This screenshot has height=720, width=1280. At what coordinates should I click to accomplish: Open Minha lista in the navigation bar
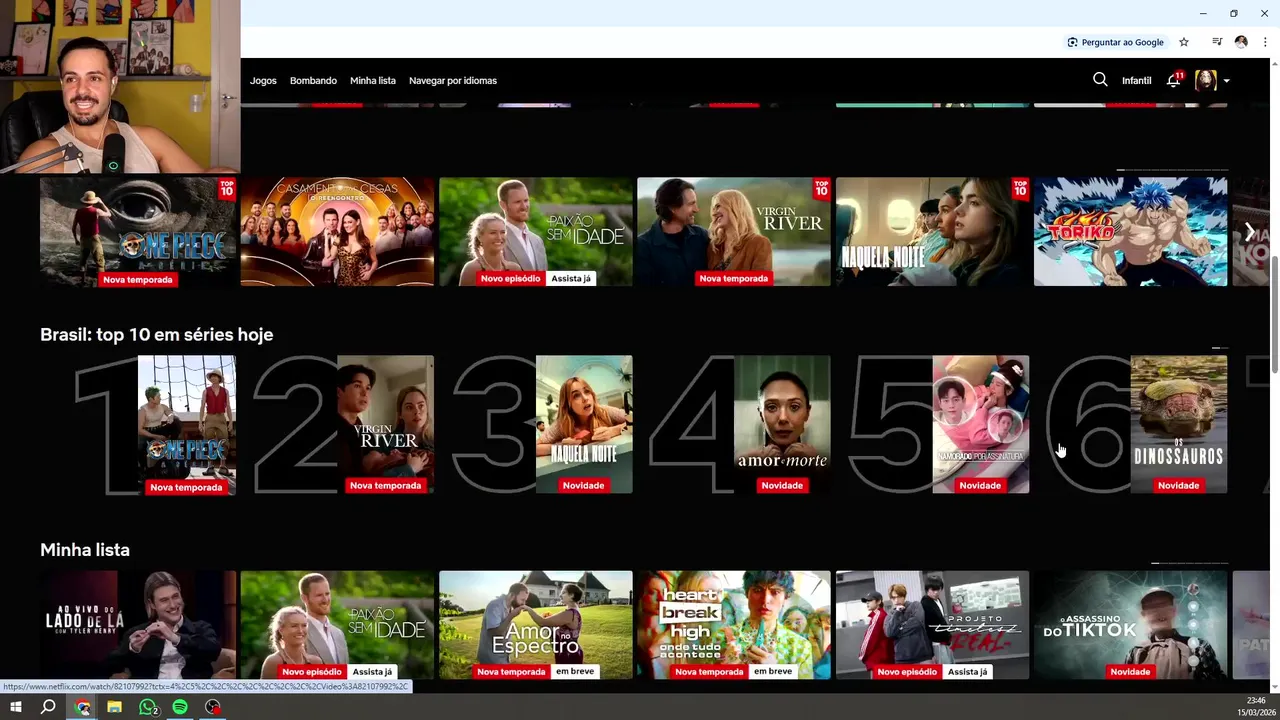tap(373, 80)
